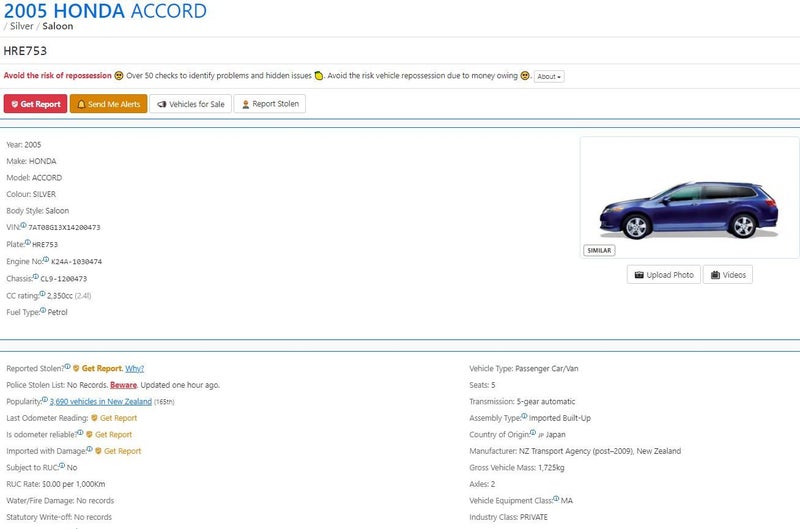
Task: Click the info icon next to VIN
Action: (23, 225)
